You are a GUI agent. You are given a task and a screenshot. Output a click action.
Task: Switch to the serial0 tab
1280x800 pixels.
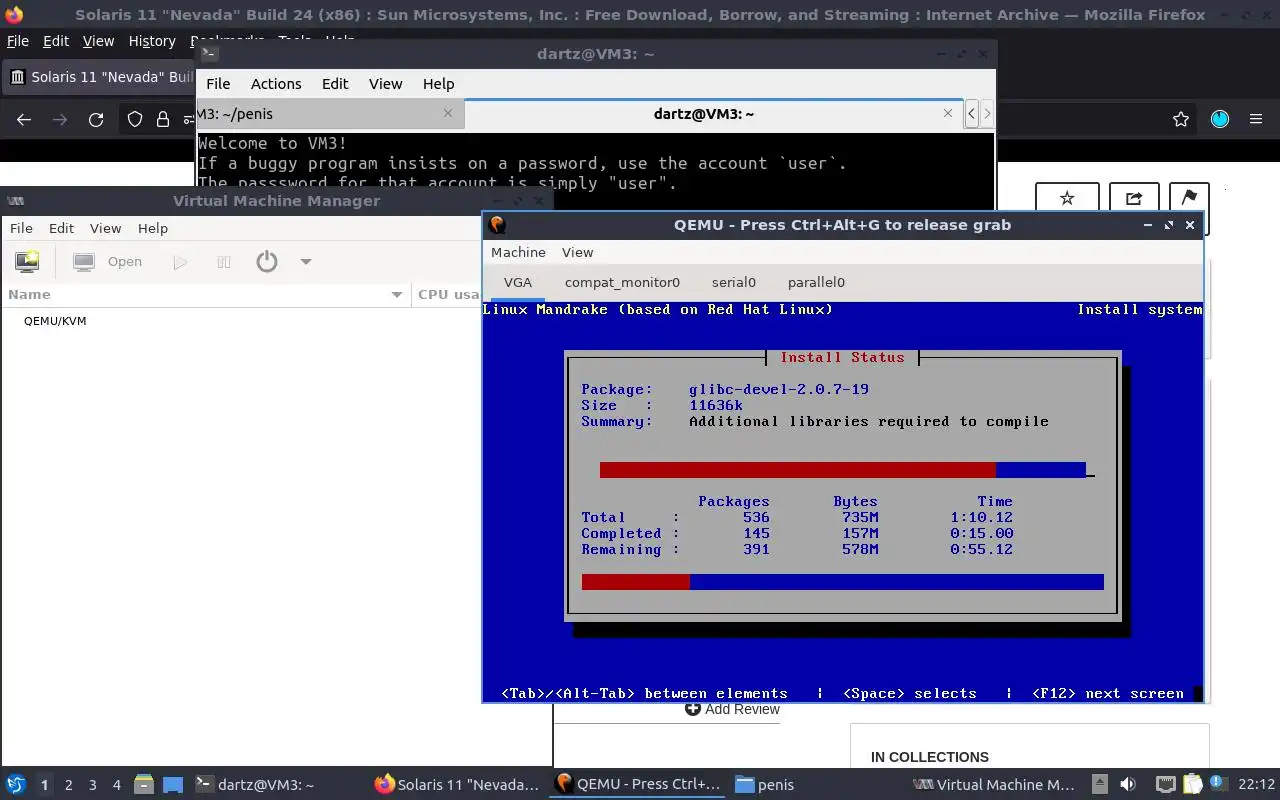click(x=734, y=282)
